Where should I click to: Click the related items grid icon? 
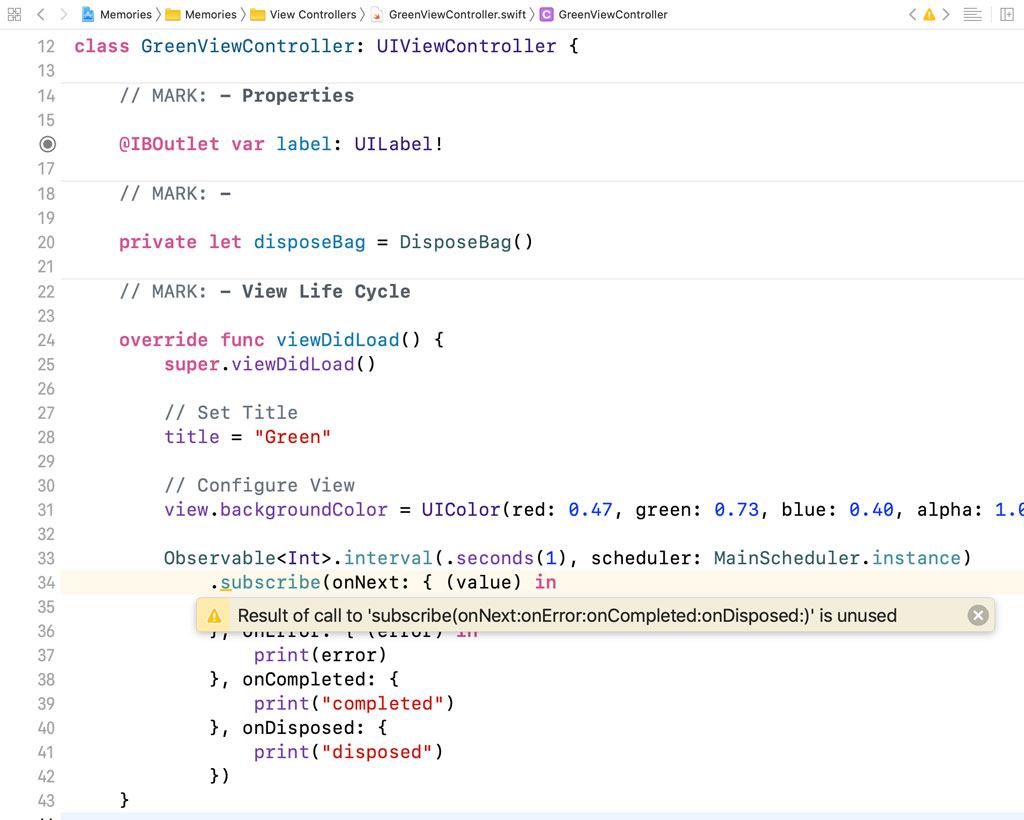coord(14,14)
